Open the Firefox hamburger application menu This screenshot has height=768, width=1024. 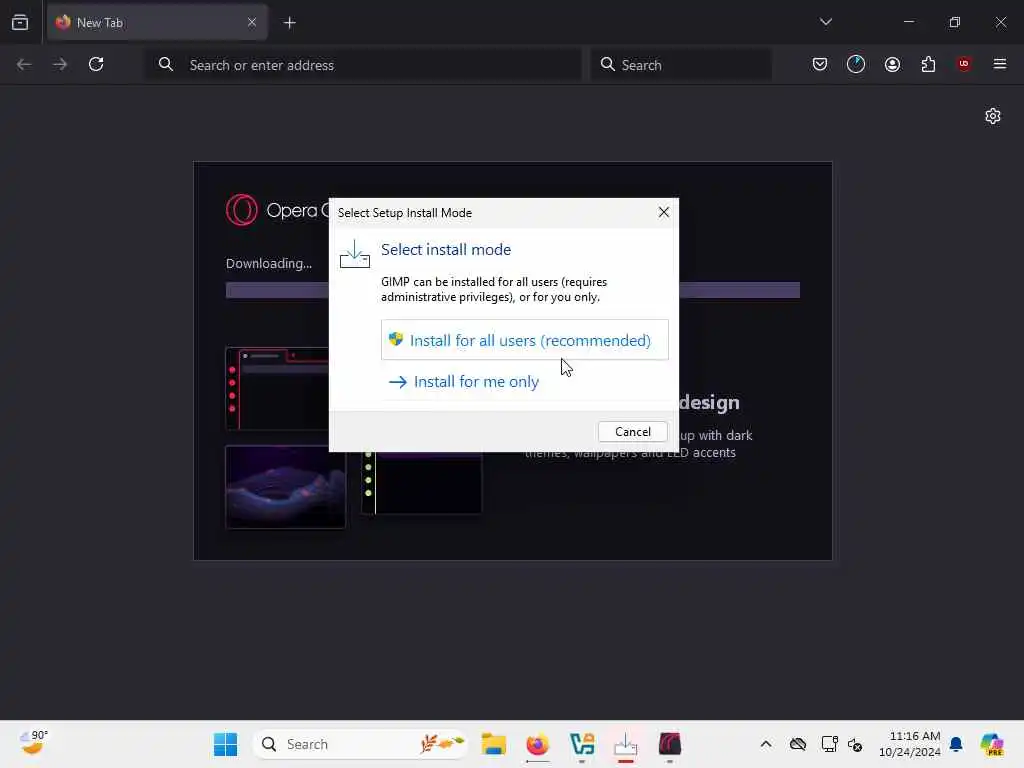[1000, 64]
